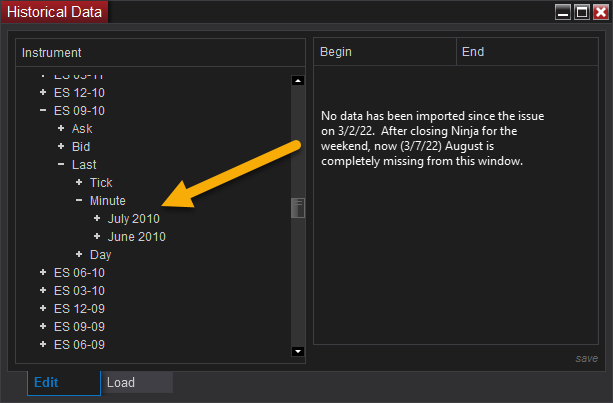Viewport: 613px width, 403px height.
Task: Expand the ES 03-10 instrument node
Action: [x=43, y=290]
